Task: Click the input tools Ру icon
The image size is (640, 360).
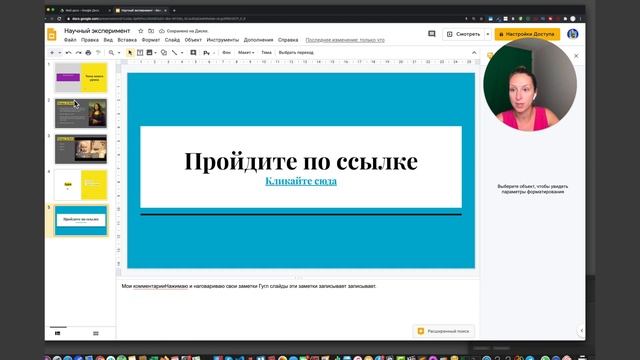Action: tap(207, 53)
